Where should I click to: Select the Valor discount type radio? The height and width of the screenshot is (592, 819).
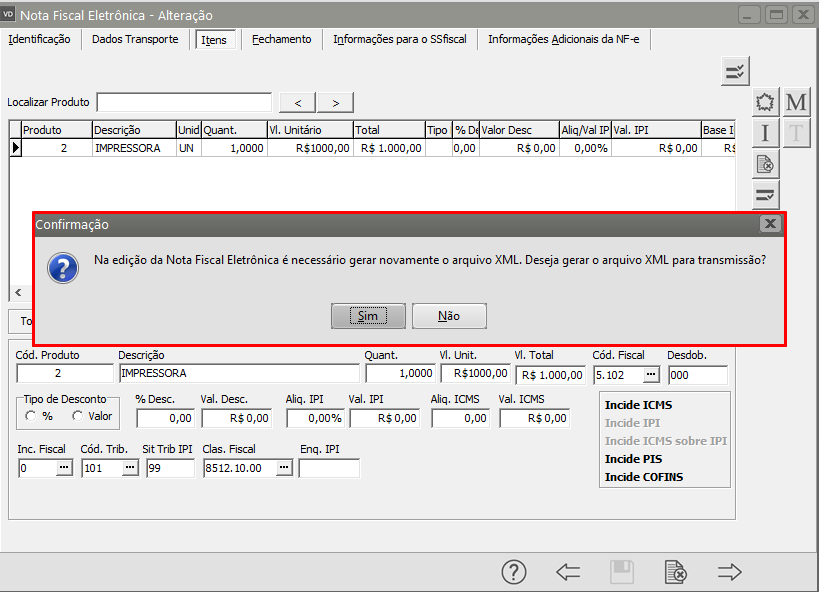[x=78, y=416]
